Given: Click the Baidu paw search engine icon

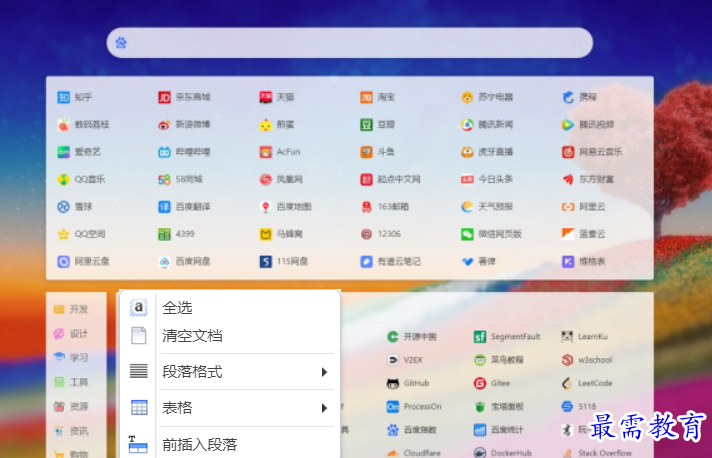Looking at the screenshot, I should pyautogui.click(x=121, y=43).
